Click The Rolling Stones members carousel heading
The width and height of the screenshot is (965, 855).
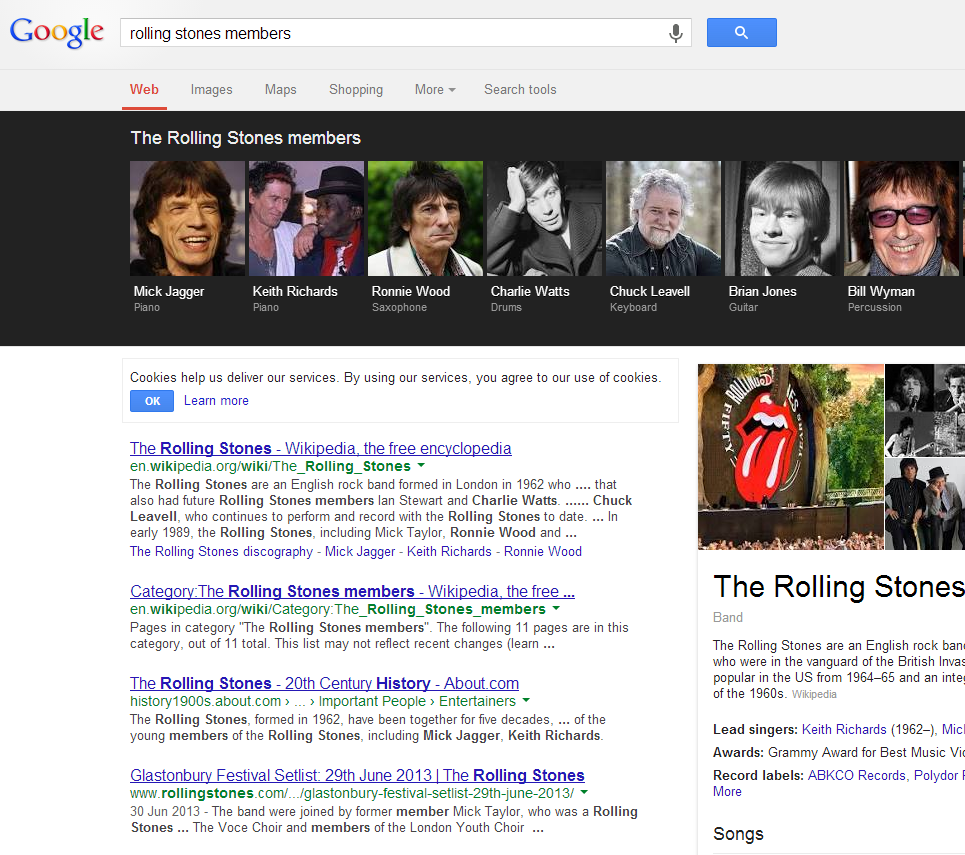pyautogui.click(x=246, y=138)
